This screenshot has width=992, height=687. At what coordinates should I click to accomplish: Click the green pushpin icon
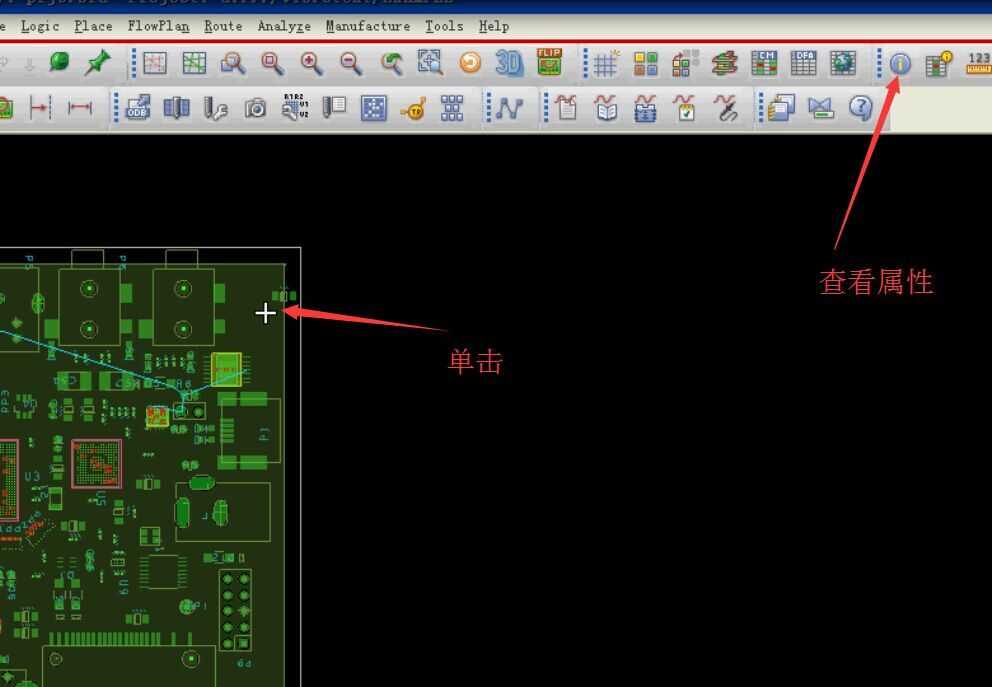97,63
